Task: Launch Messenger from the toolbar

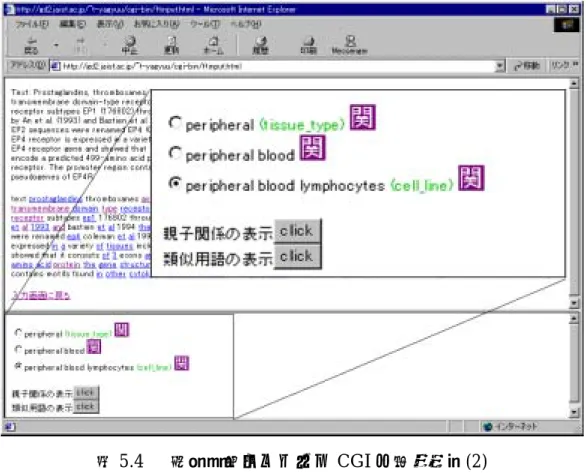Action: pos(350,46)
